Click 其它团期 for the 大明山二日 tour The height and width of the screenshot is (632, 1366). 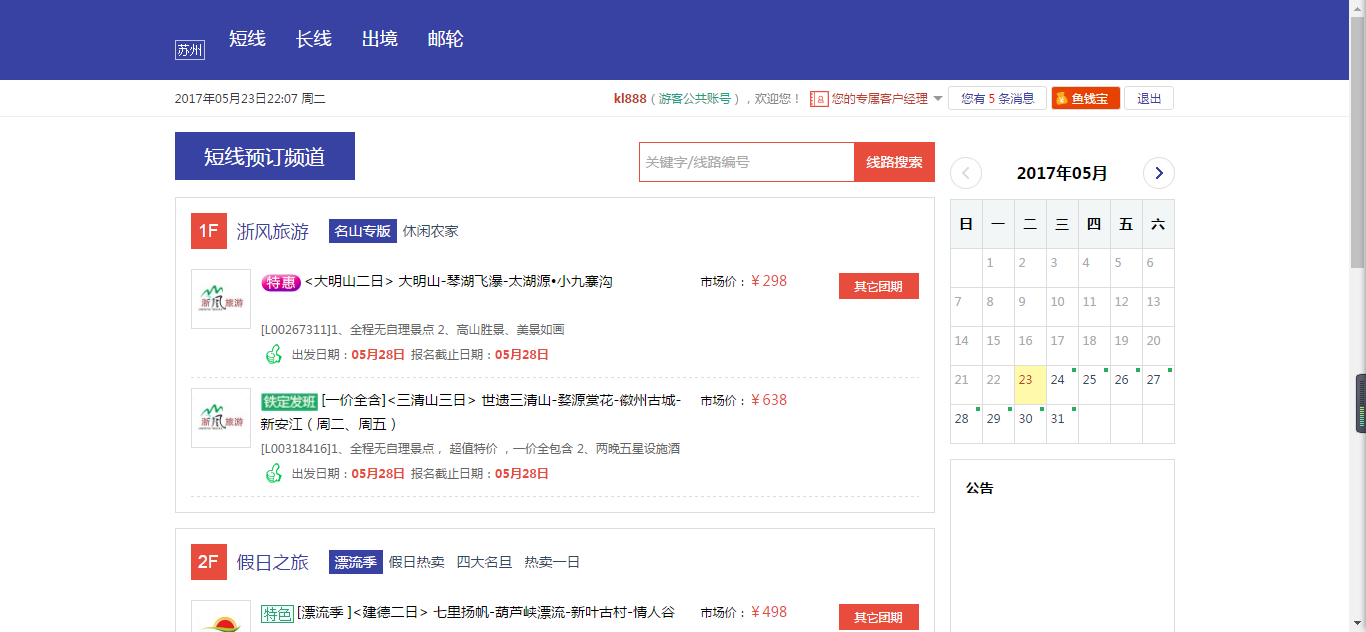[878, 286]
